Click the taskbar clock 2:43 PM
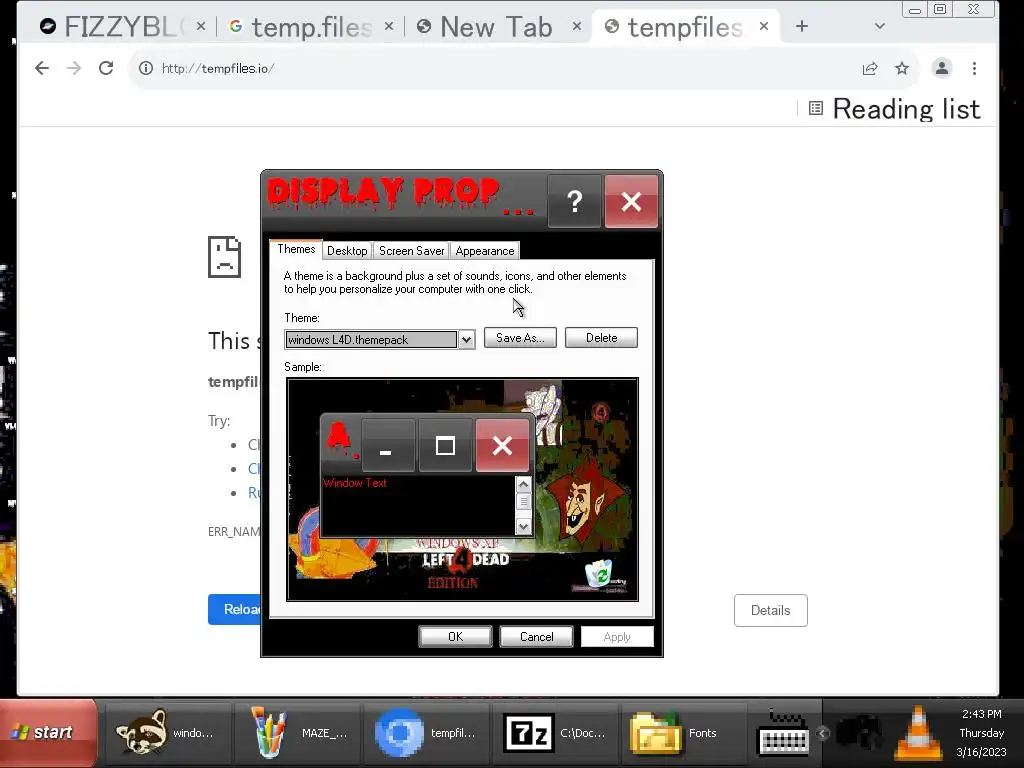Viewport: 1024px width, 768px height. 981,714
